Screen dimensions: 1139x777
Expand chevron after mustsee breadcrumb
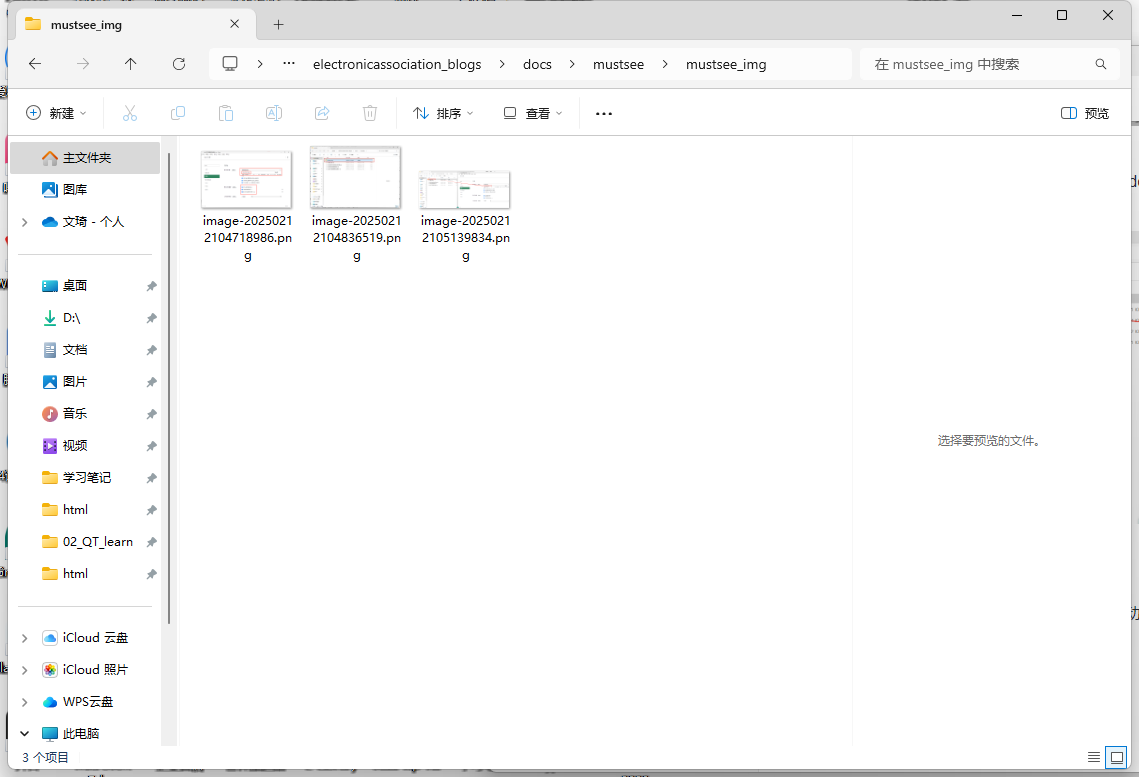[x=665, y=64]
